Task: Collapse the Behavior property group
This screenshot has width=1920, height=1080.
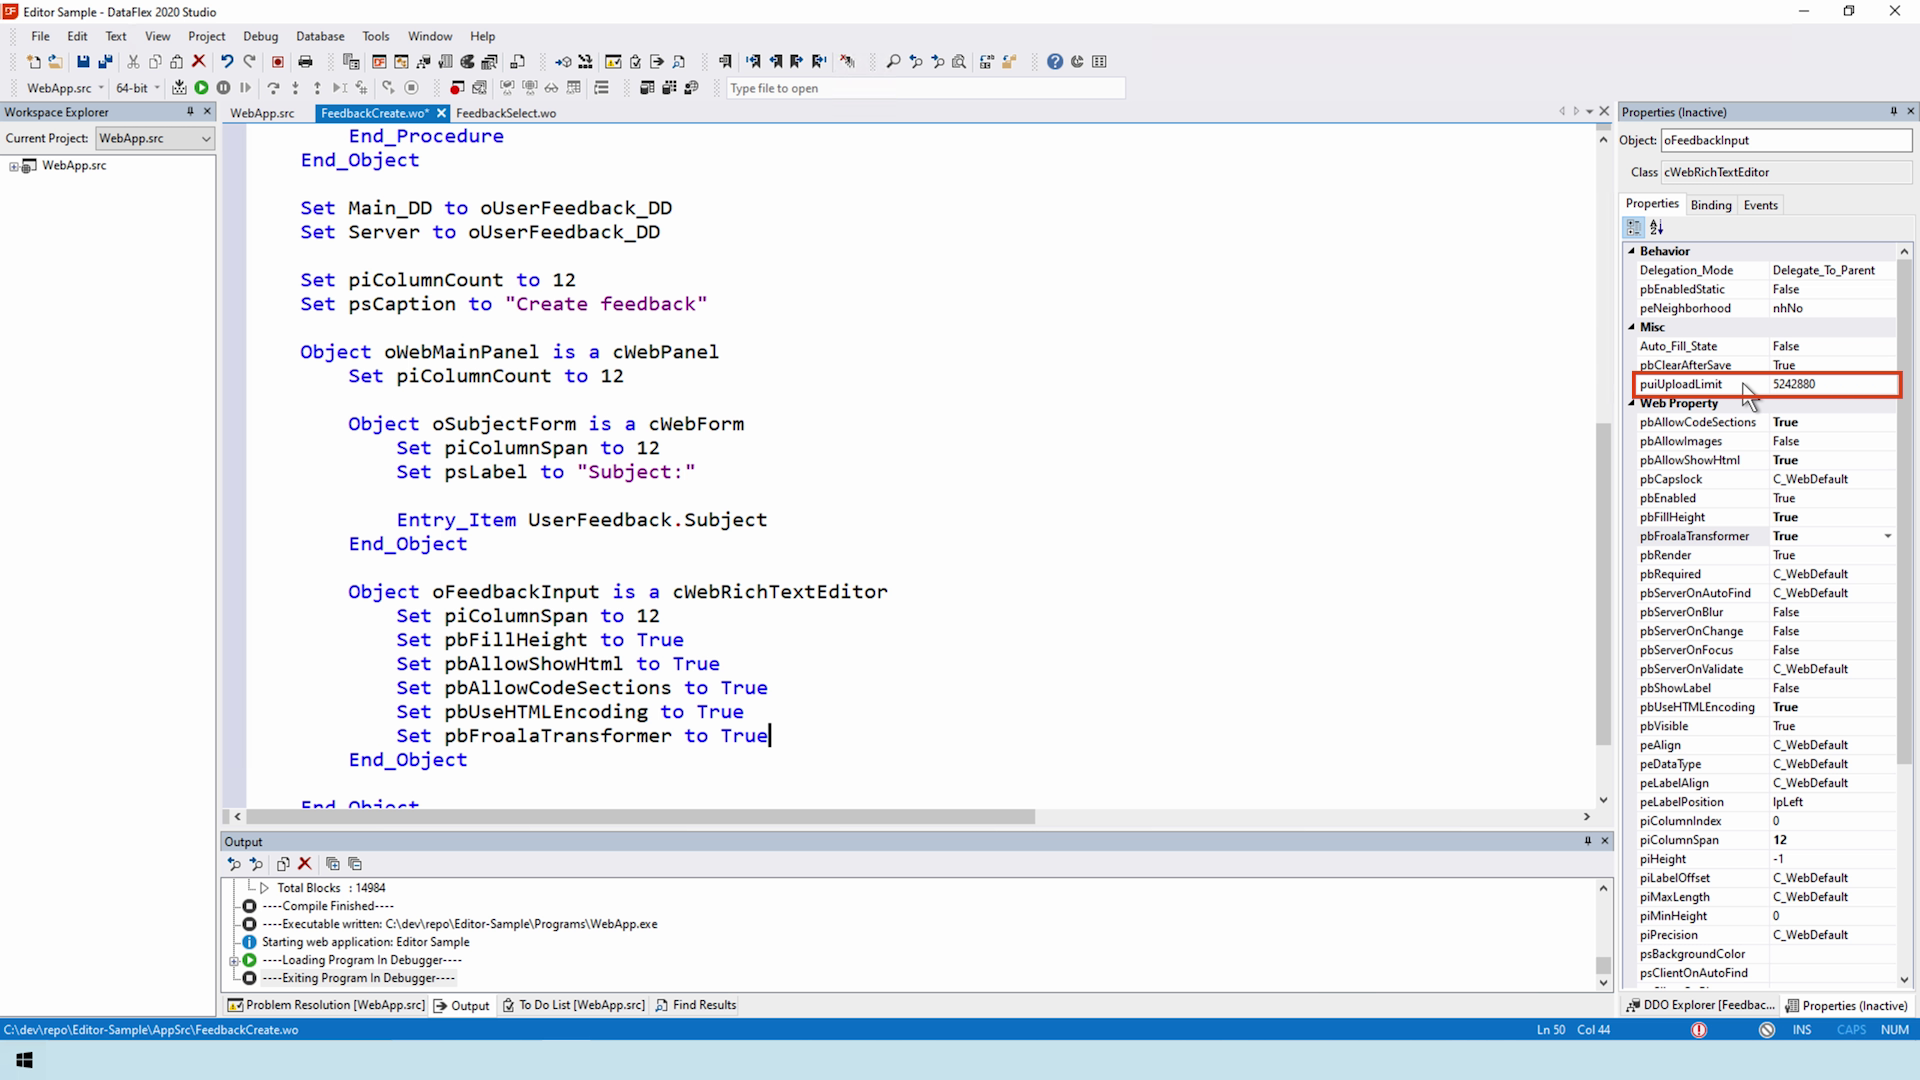Action: [1632, 251]
